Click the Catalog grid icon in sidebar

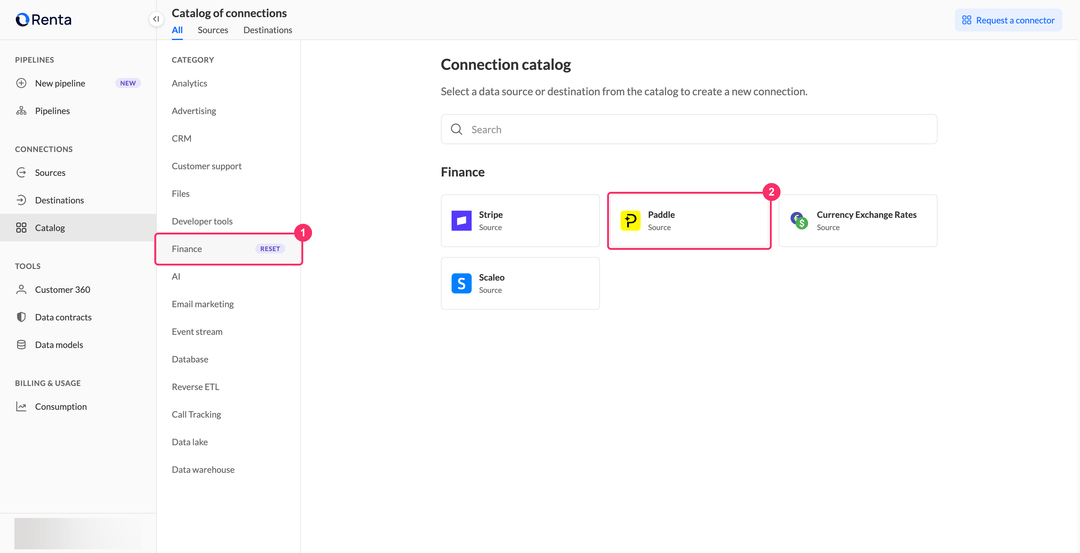21,228
